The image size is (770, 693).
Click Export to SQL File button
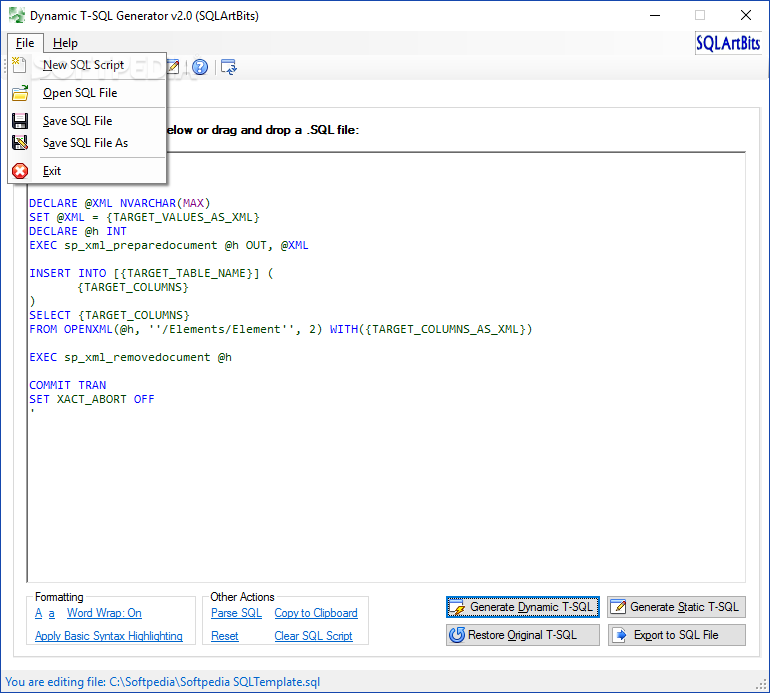677,635
